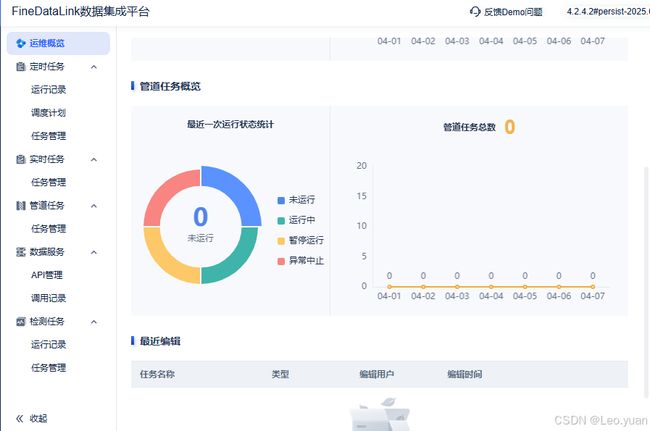
Task: Open 运行记录 under 检测任务
Action: tap(49, 345)
